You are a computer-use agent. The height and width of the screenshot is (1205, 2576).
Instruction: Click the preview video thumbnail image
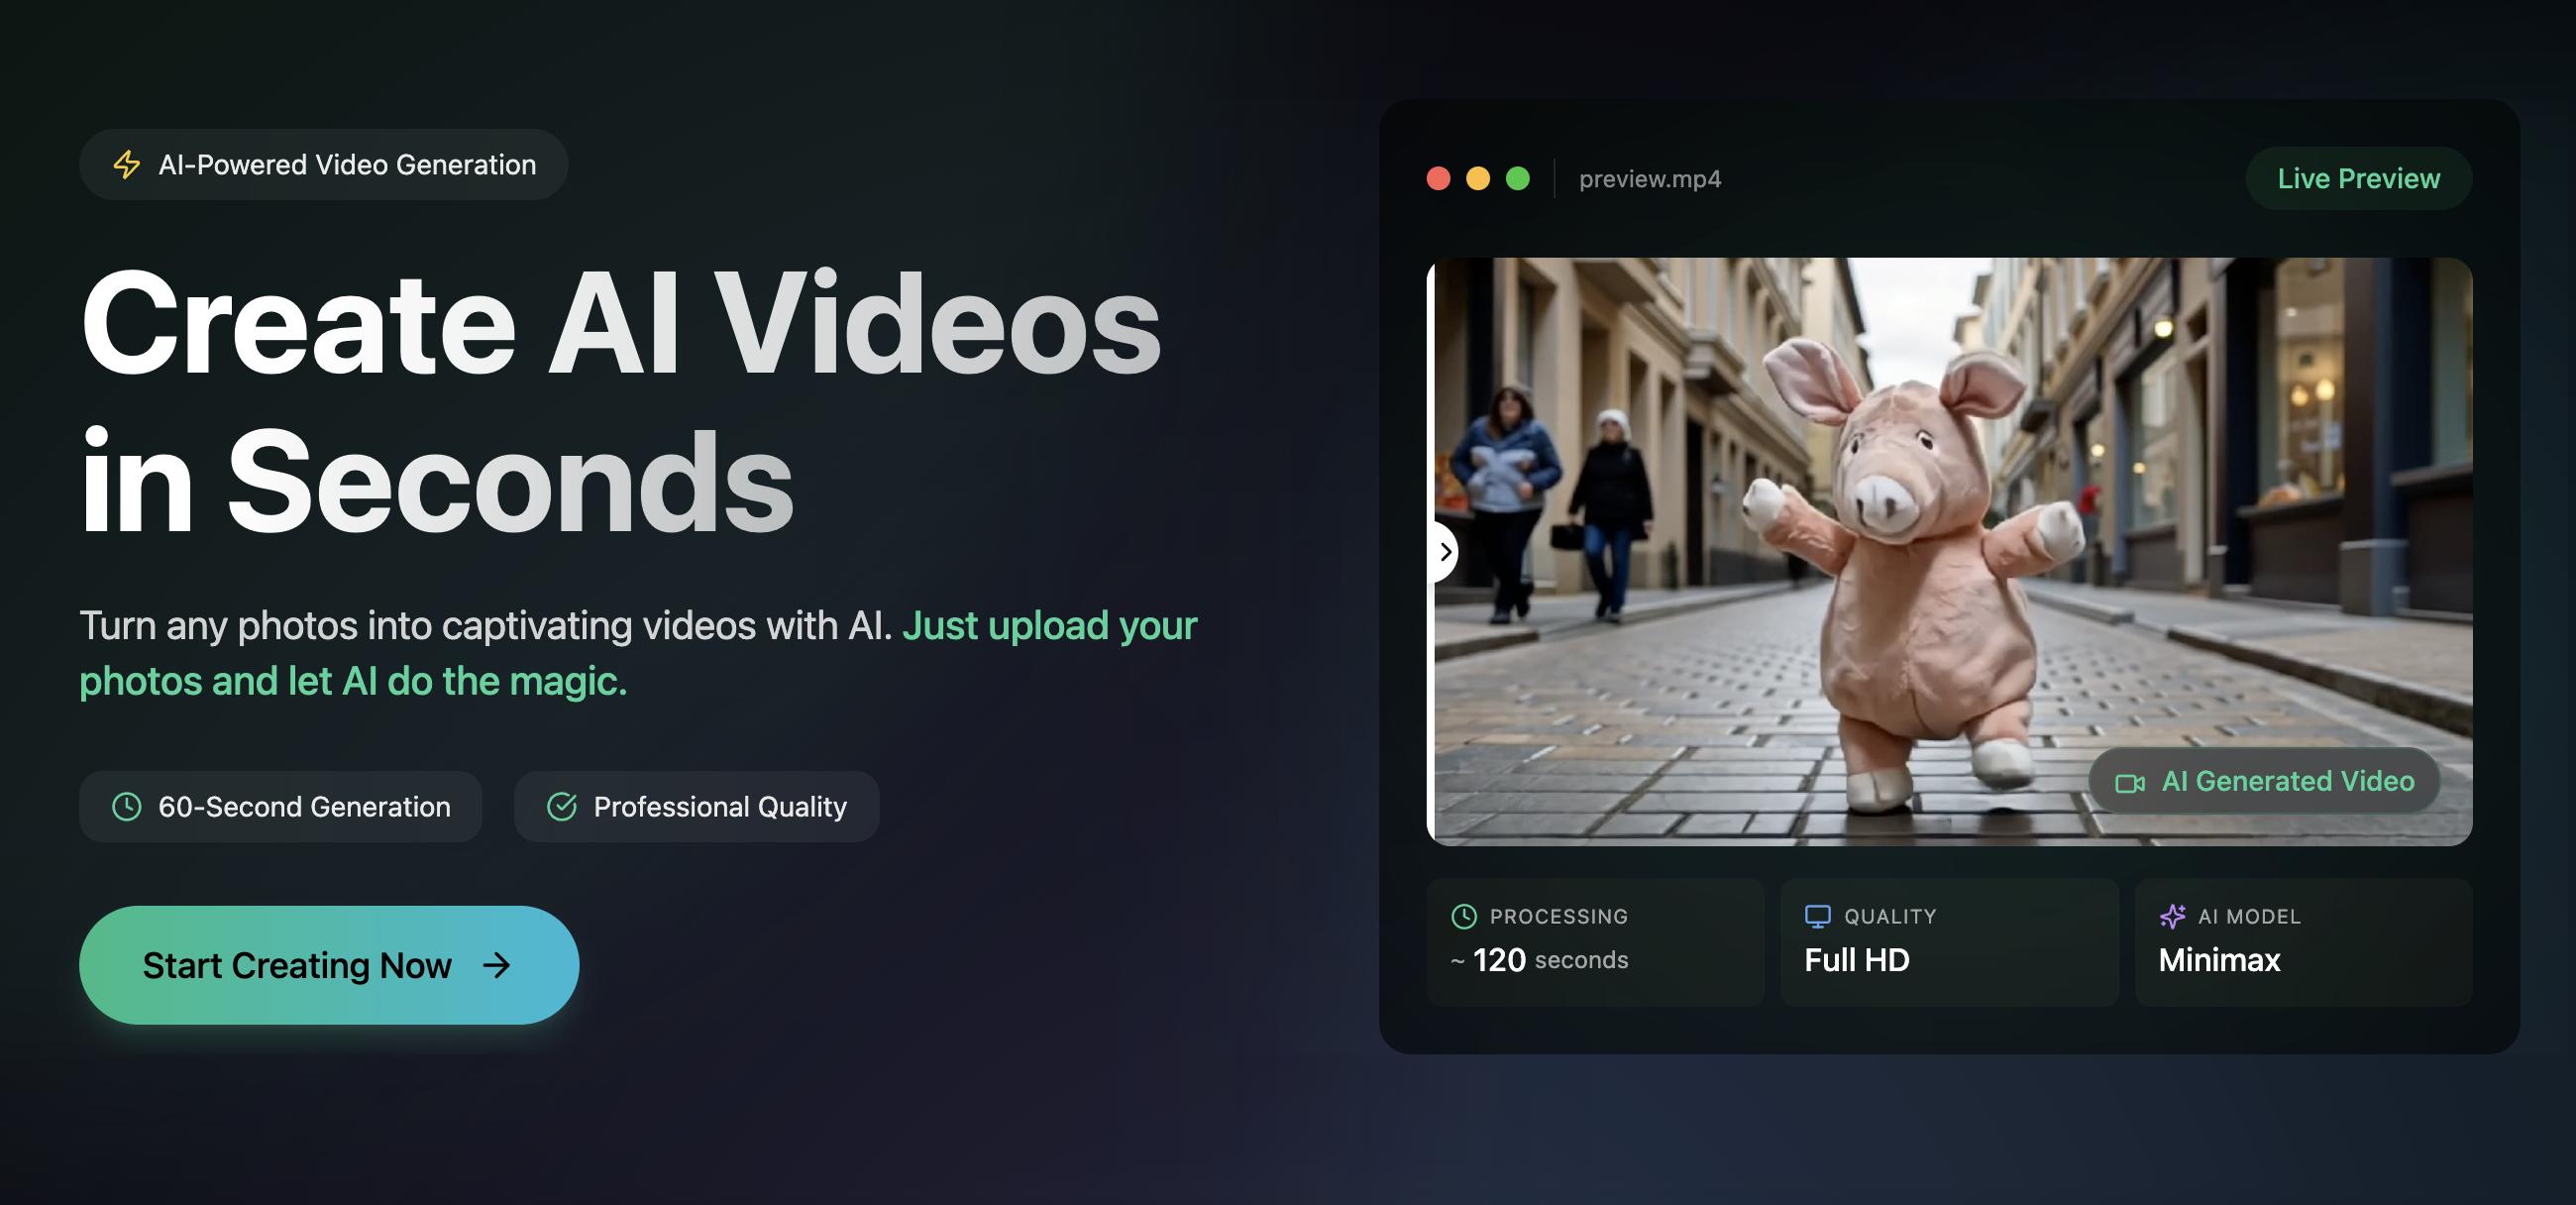point(1950,551)
